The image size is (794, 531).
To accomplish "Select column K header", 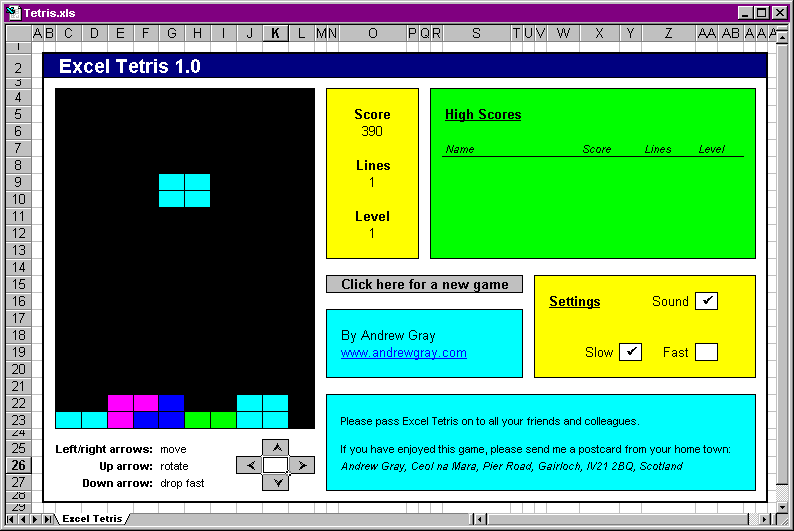I will click(275, 33).
